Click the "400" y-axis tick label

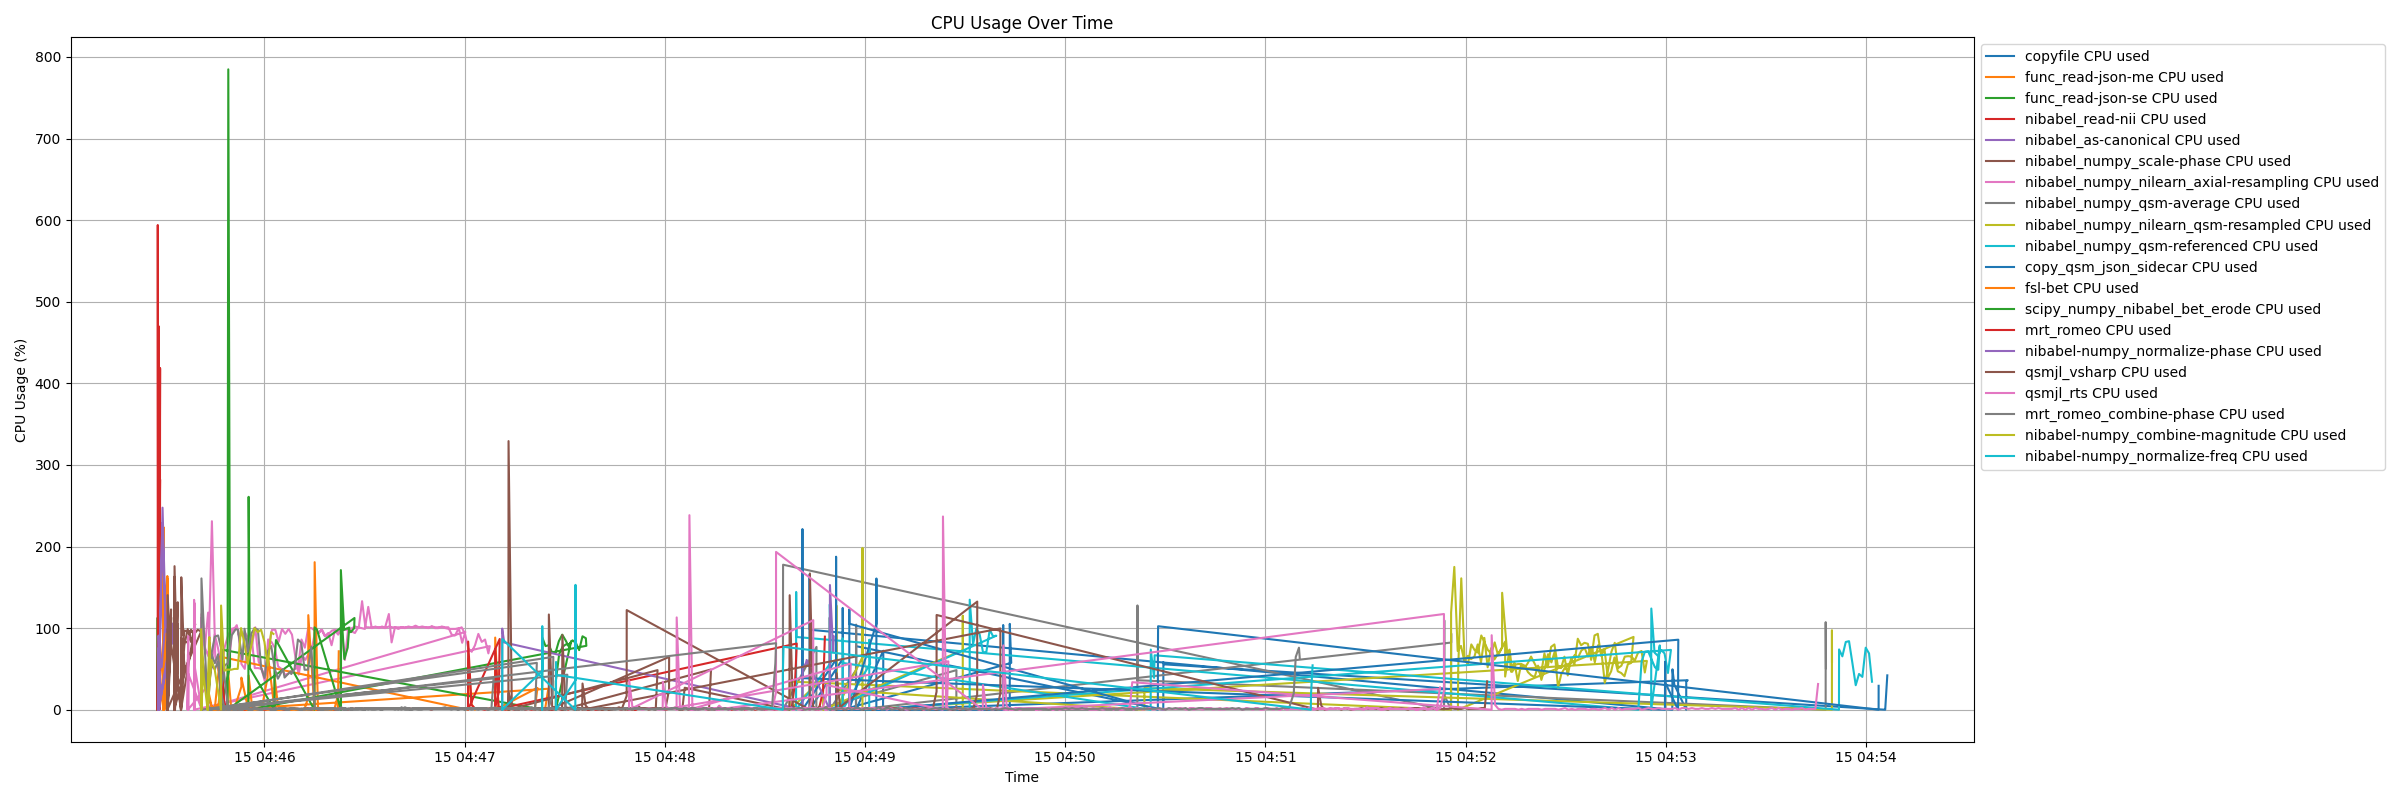(49, 384)
